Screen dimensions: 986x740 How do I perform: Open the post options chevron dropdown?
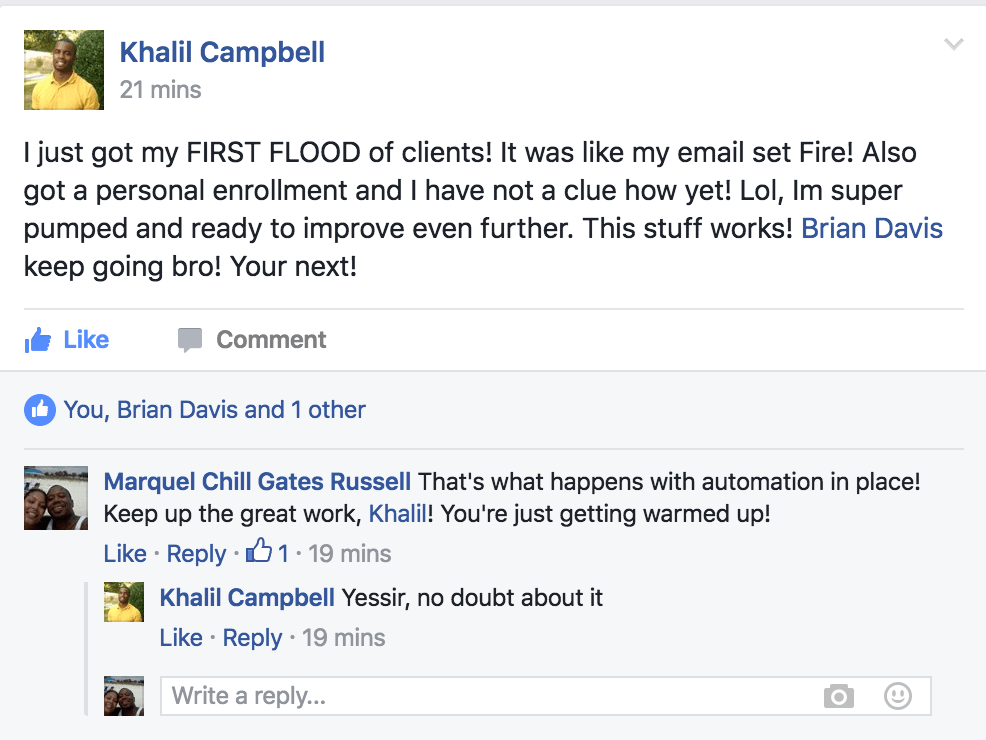(x=953, y=44)
